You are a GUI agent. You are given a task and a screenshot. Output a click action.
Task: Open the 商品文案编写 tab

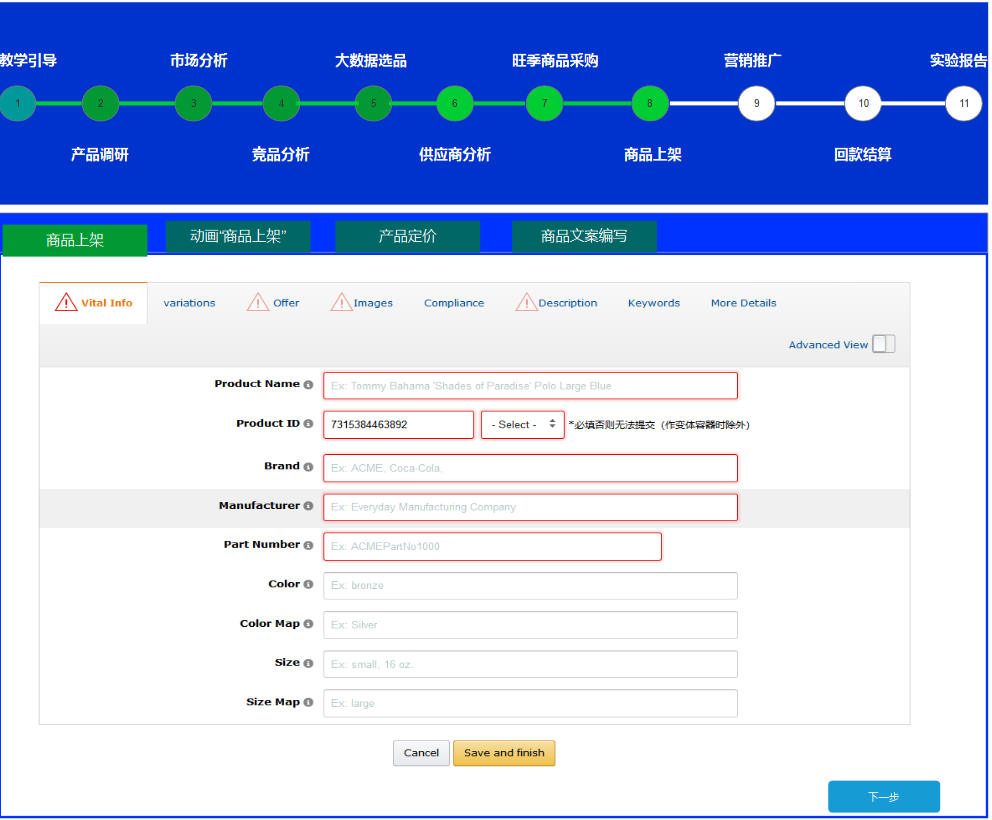point(584,237)
